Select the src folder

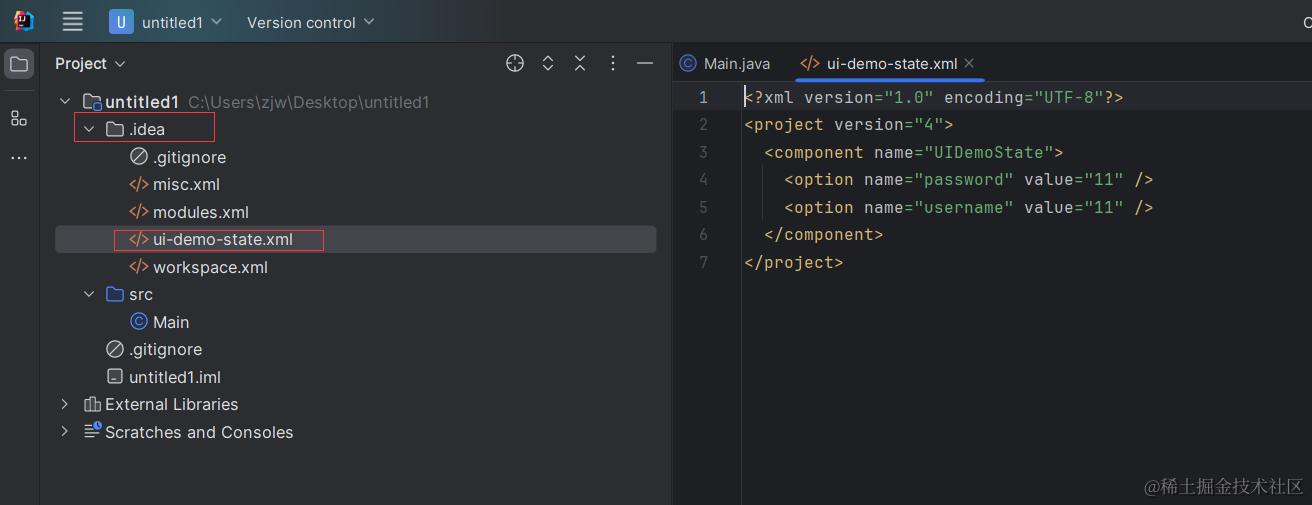(x=141, y=294)
